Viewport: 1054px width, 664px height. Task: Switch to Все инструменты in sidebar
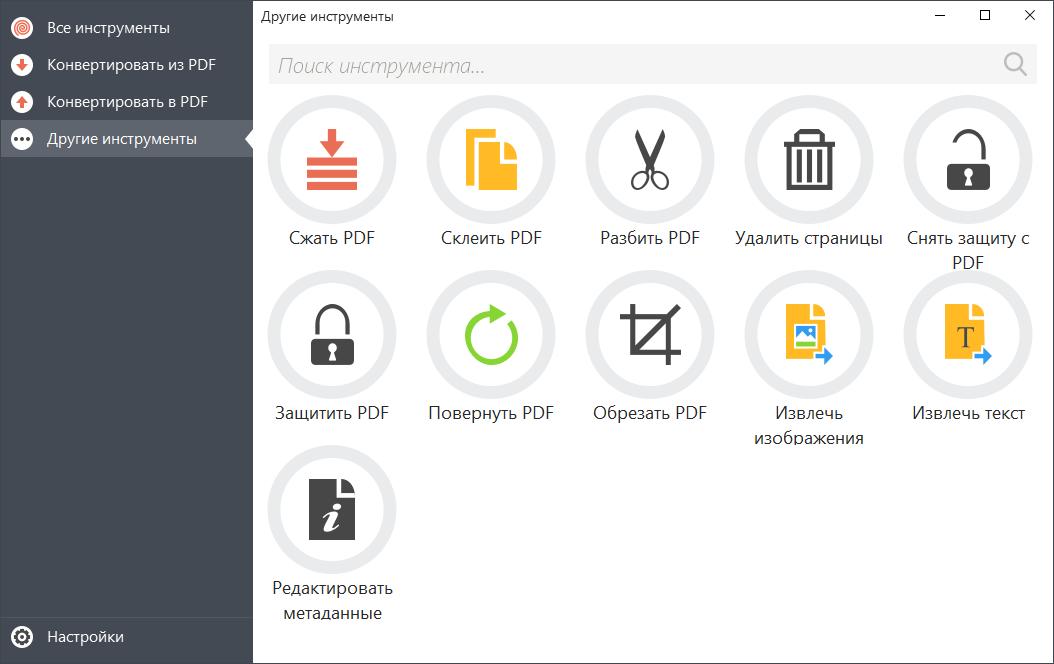(108, 28)
